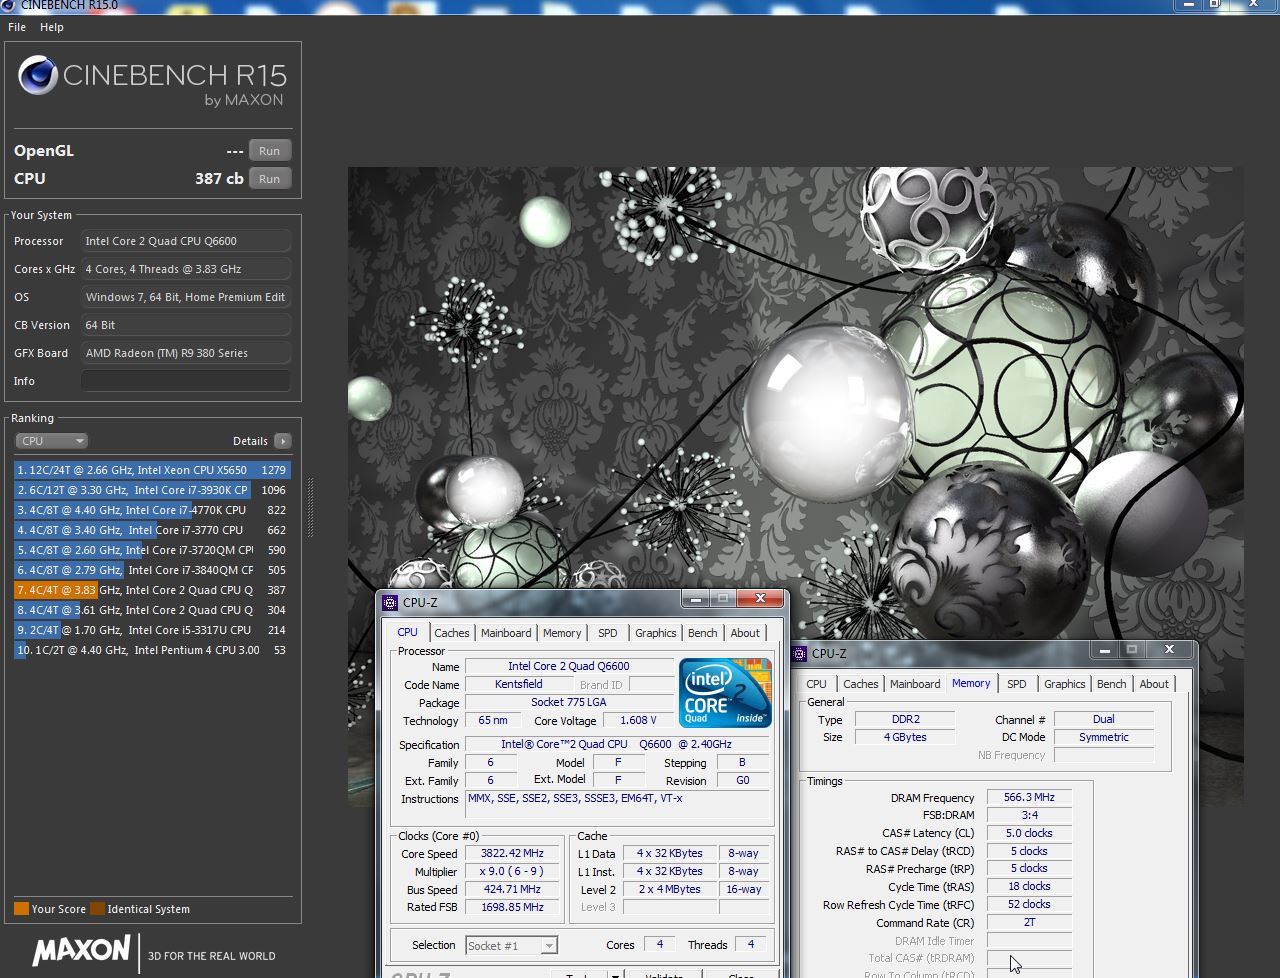
Task: Open SPD tab in CPU-Z memory window
Action: point(1017,684)
